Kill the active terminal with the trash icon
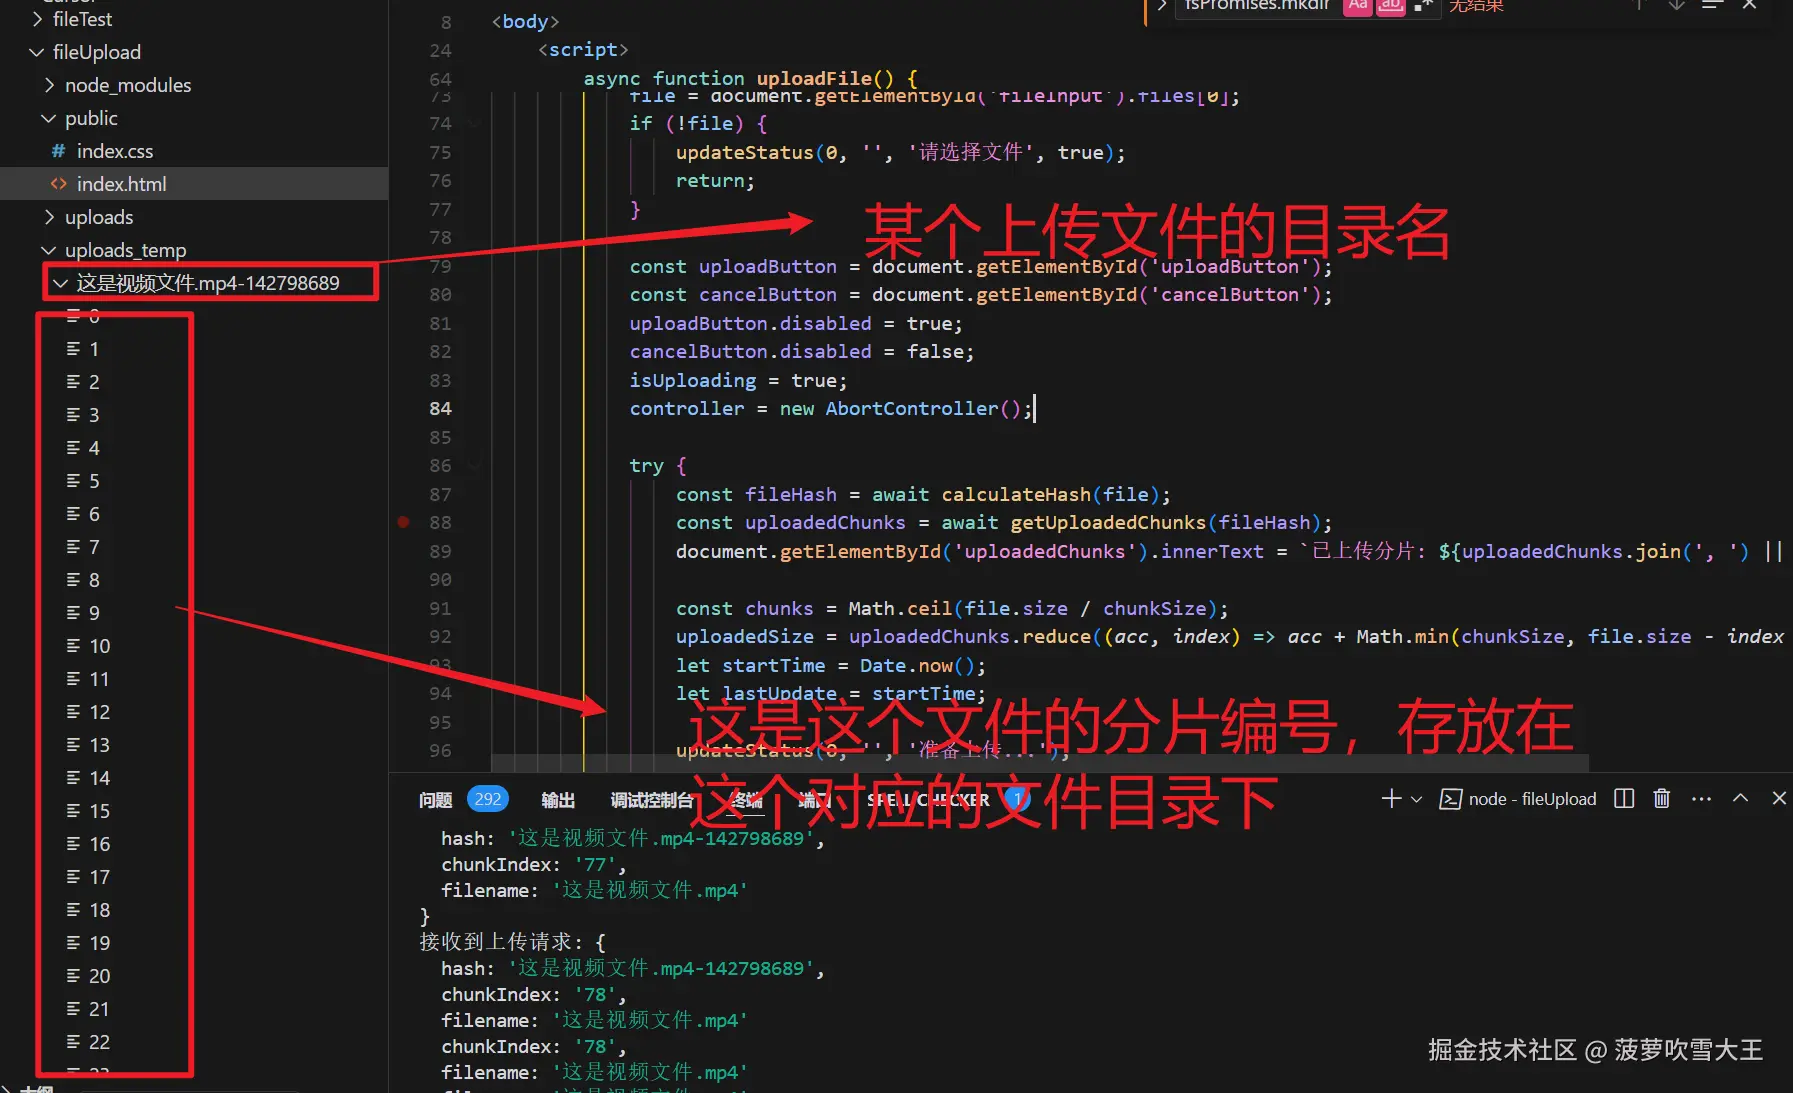The height and width of the screenshot is (1093, 1793). pos(1661,798)
